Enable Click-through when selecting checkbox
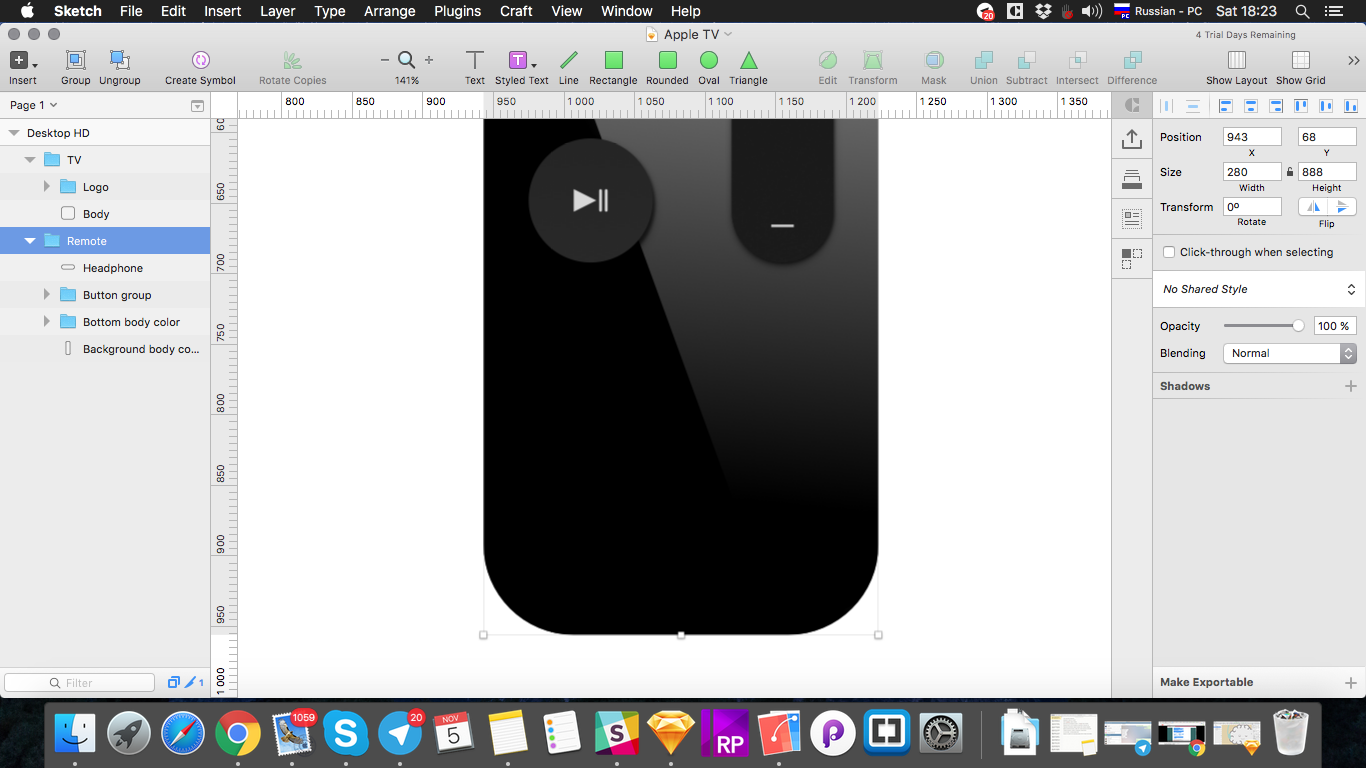Screen dimensions: 1366x768 click(x=1169, y=252)
